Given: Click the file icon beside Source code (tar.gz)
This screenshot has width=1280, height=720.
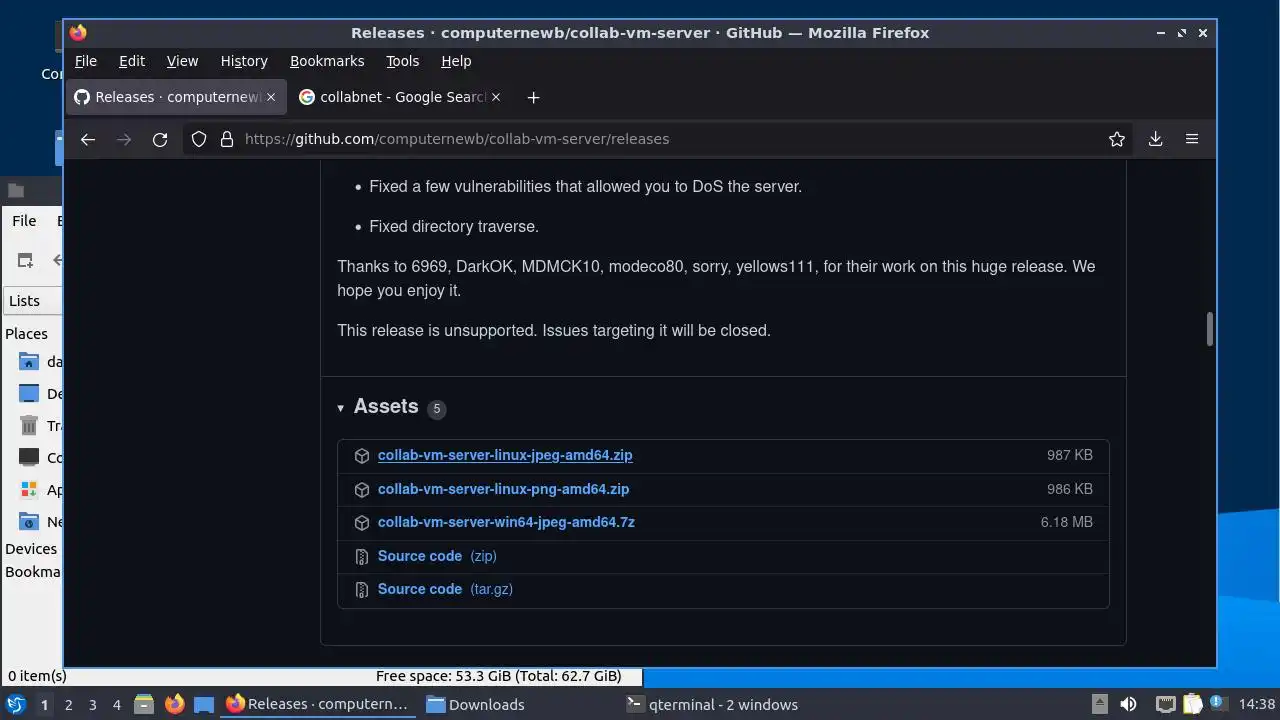Looking at the screenshot, I should pyautogui.click(x=362, y=589).
